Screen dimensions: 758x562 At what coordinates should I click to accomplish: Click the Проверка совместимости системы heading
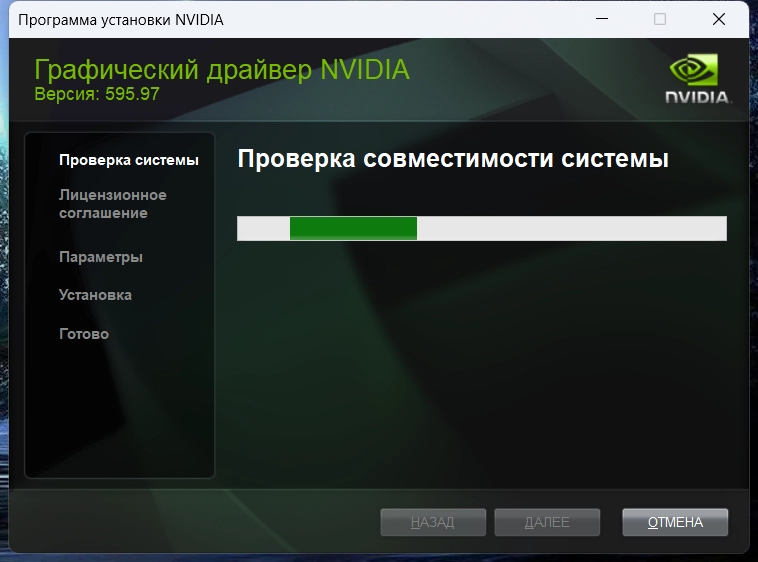(x=453, y=159)
